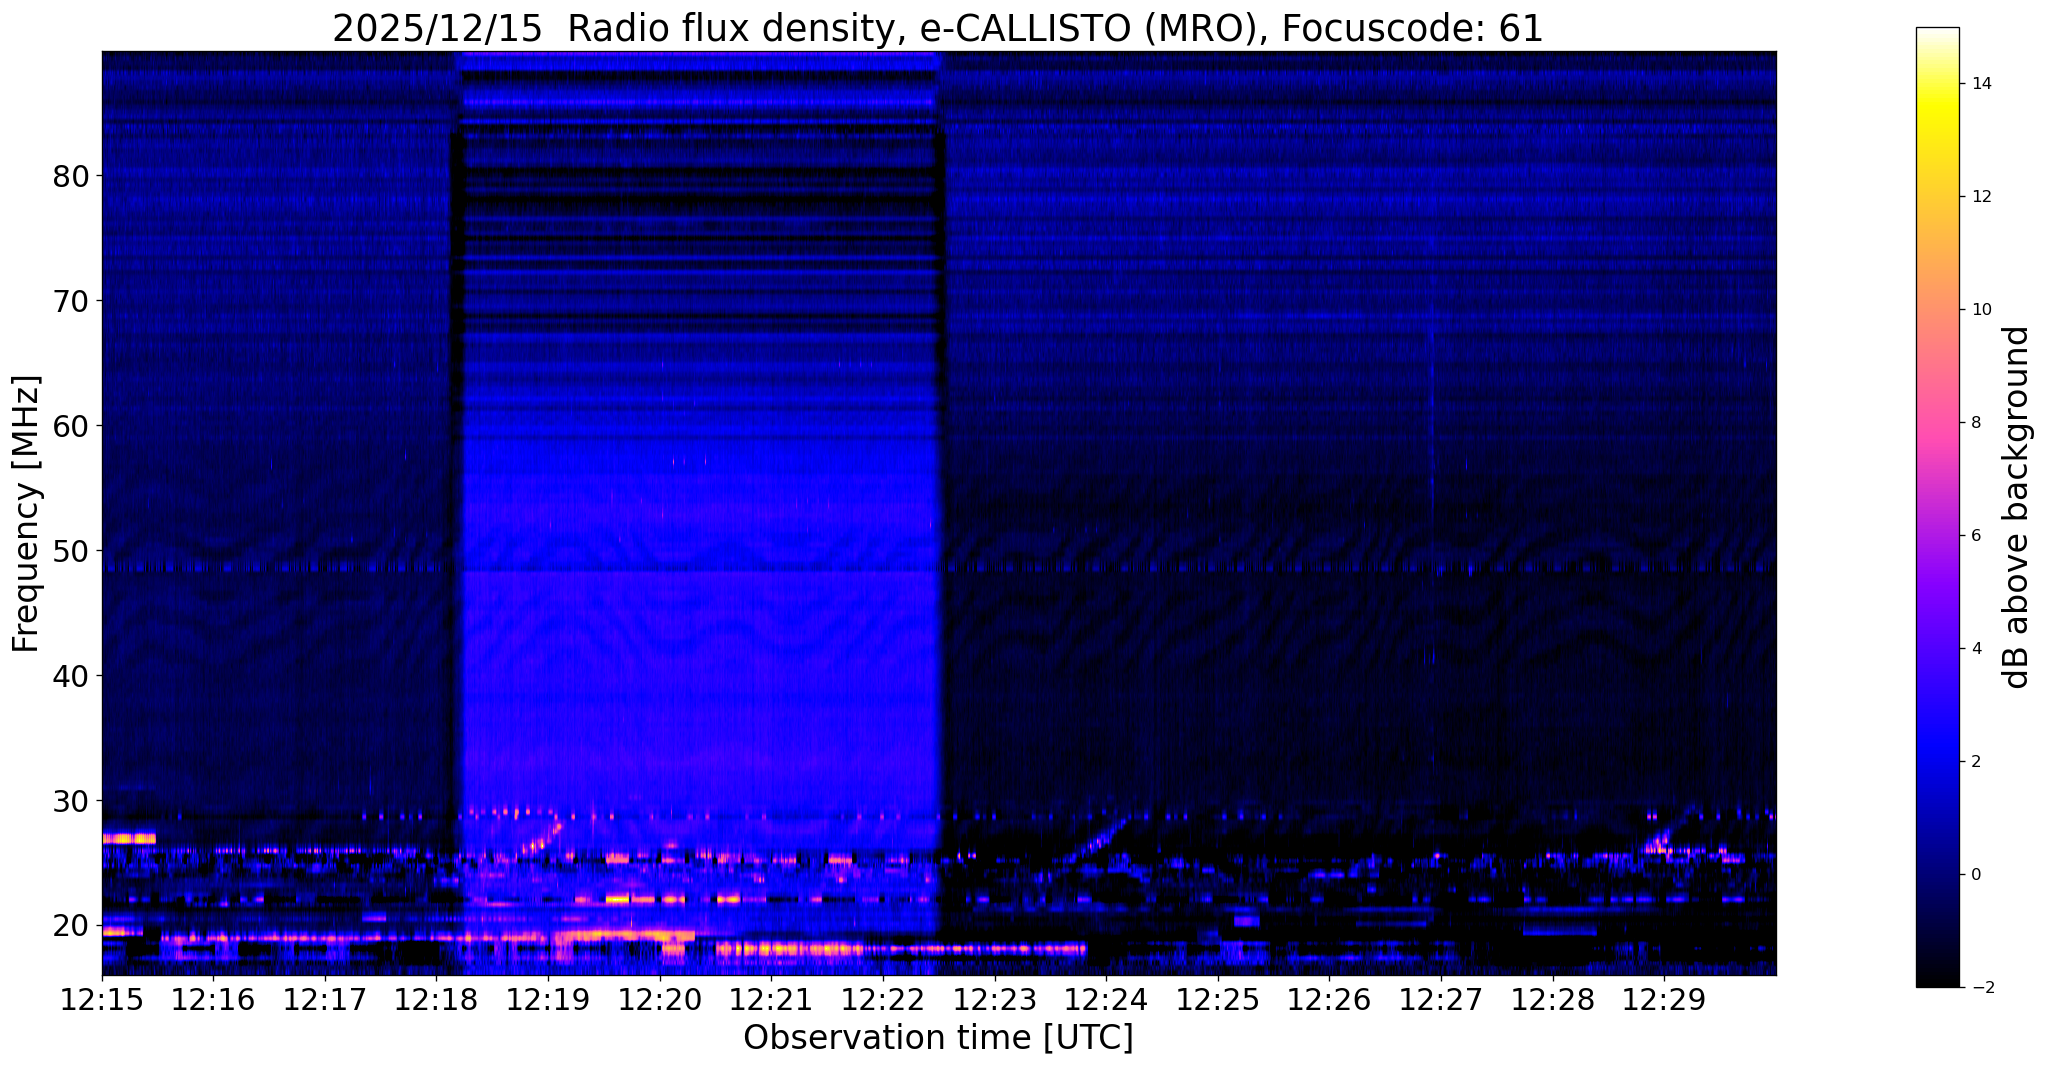Click the 12:16 time tick label
The width and height of the screenshot is (2047, 1067).
(x=213, y=1000)
